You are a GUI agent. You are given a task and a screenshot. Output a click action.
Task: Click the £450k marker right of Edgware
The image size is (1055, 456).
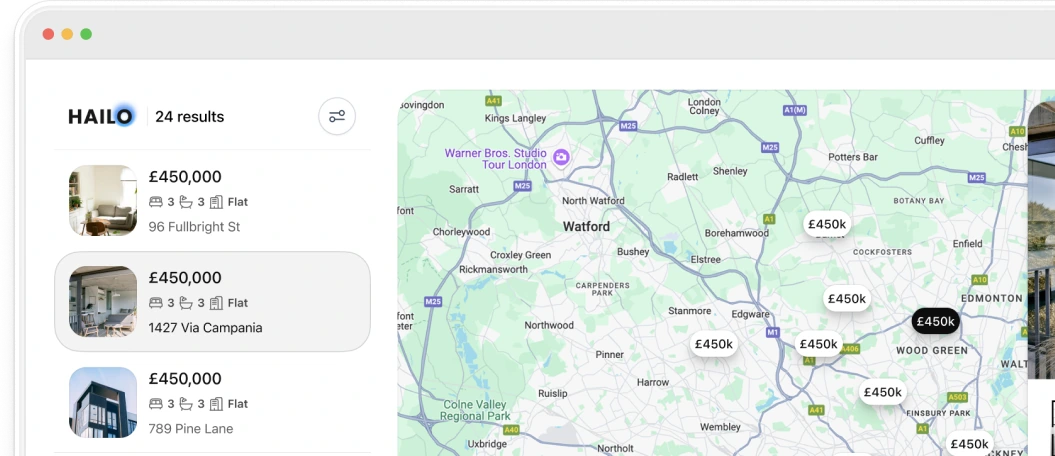[x=818, y=344]
